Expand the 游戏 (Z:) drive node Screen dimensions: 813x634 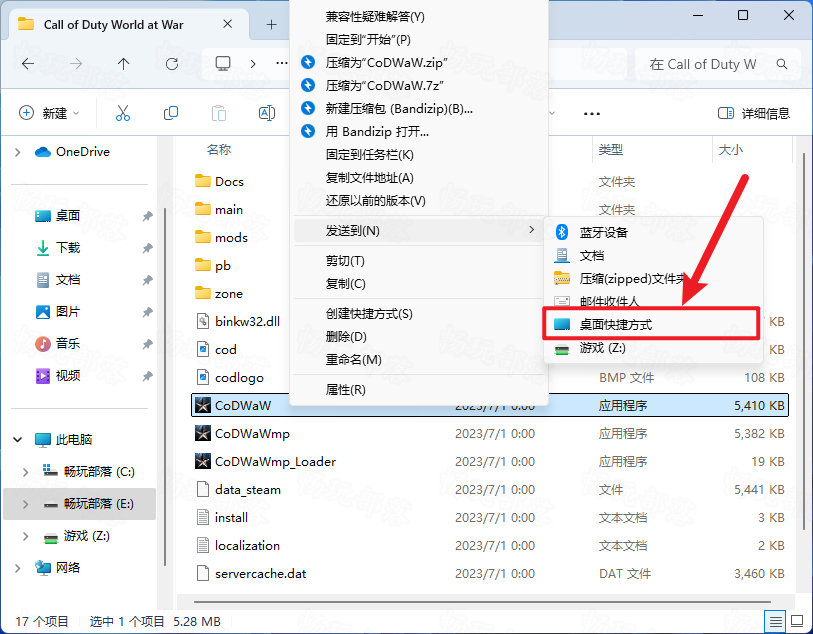[25, 536]
